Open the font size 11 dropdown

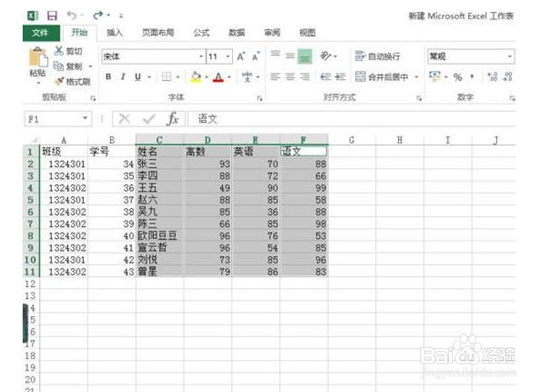tap(228, 56)
